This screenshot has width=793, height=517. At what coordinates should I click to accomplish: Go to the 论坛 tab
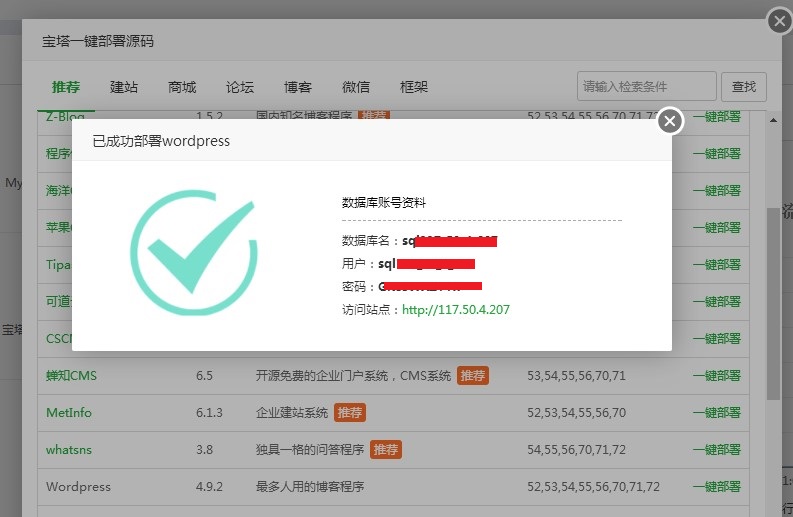[x=240, y=87]
